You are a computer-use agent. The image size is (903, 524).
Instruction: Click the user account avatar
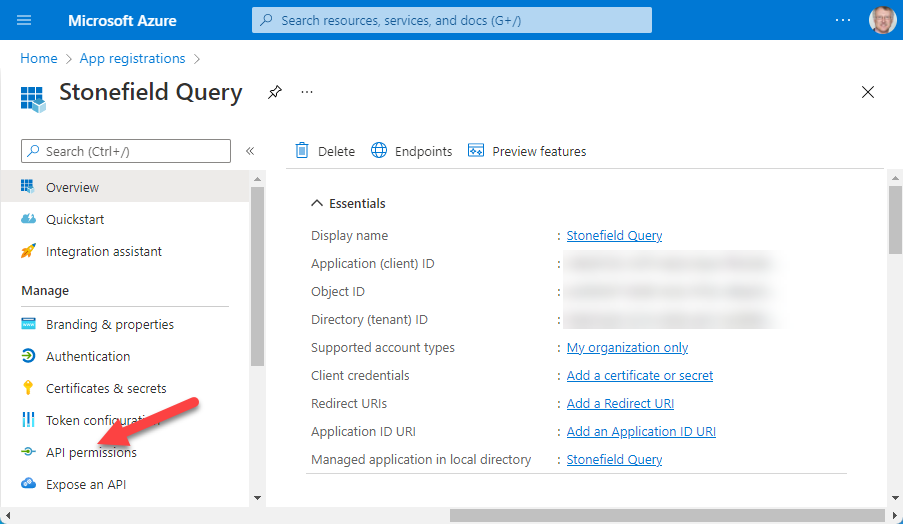(883, 20)
